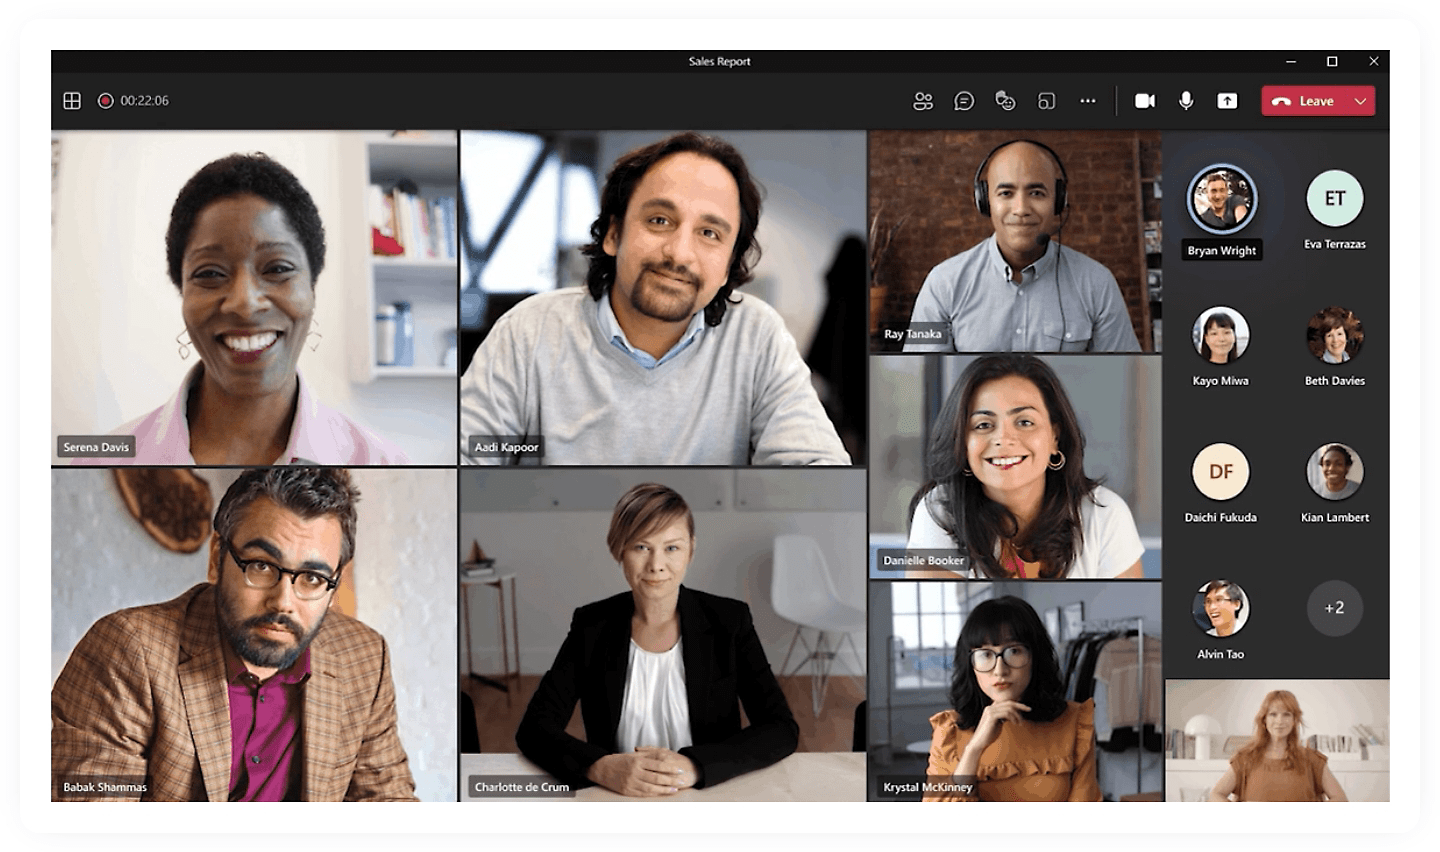
Task: Open breakout rooms
Action: pos(1046,101)
